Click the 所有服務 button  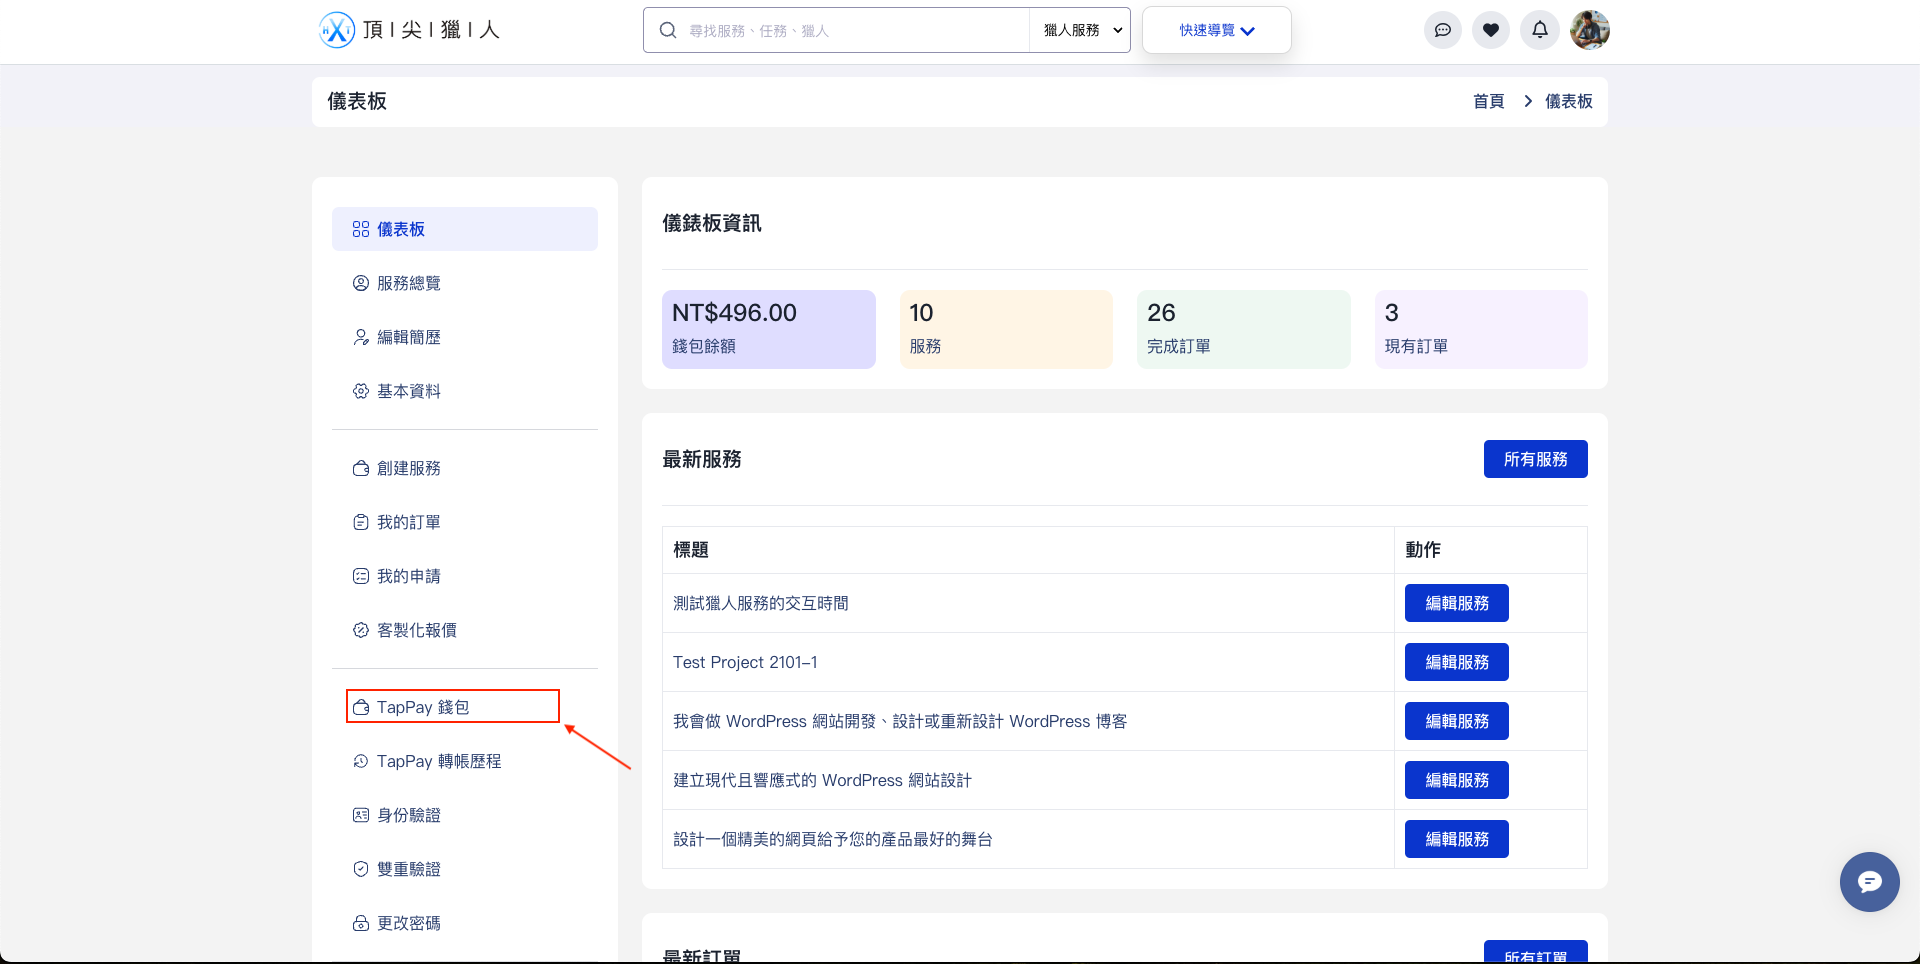[1535, 459]
